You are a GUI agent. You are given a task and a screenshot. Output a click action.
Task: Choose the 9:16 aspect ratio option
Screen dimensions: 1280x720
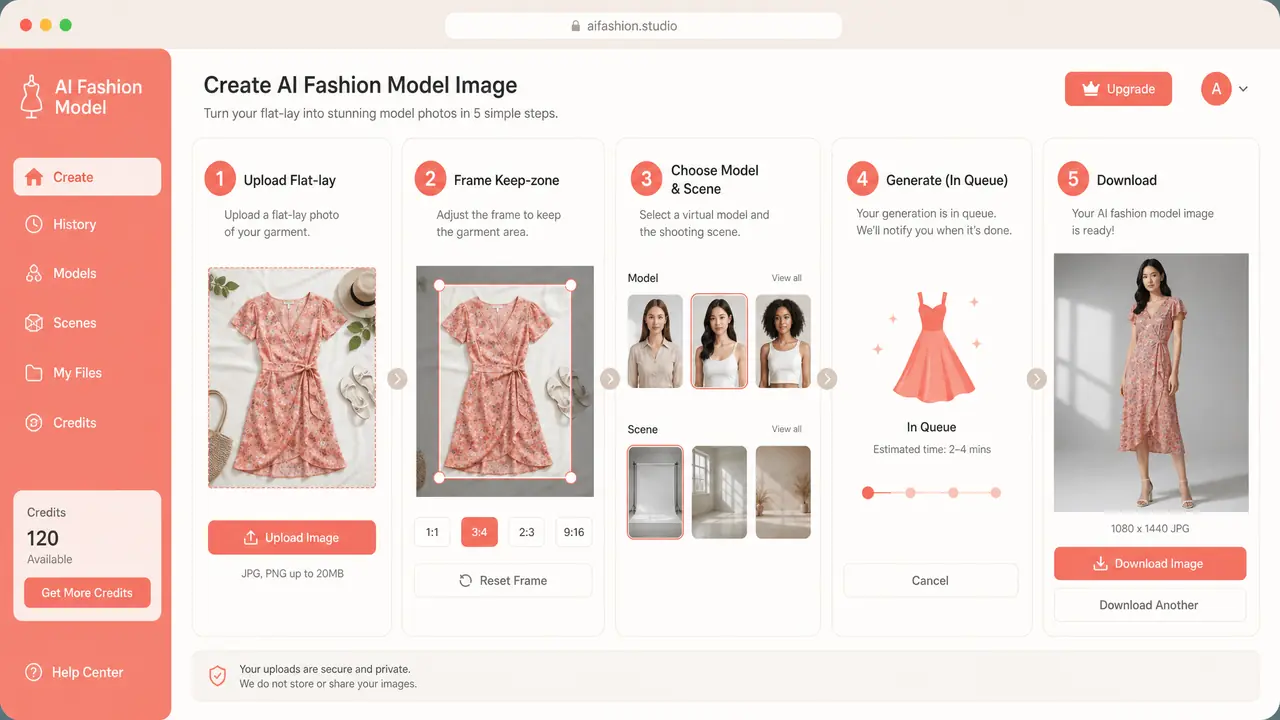coord(574,532)
